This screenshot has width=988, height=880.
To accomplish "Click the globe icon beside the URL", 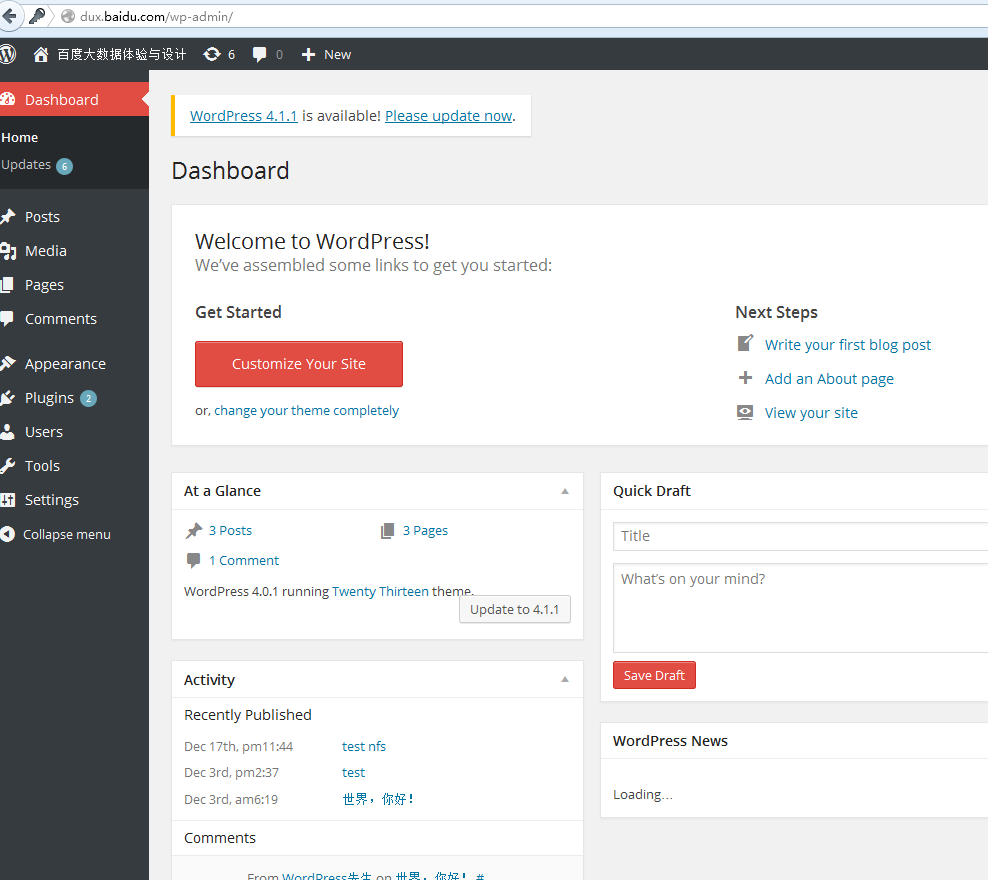I will point(67,16).
